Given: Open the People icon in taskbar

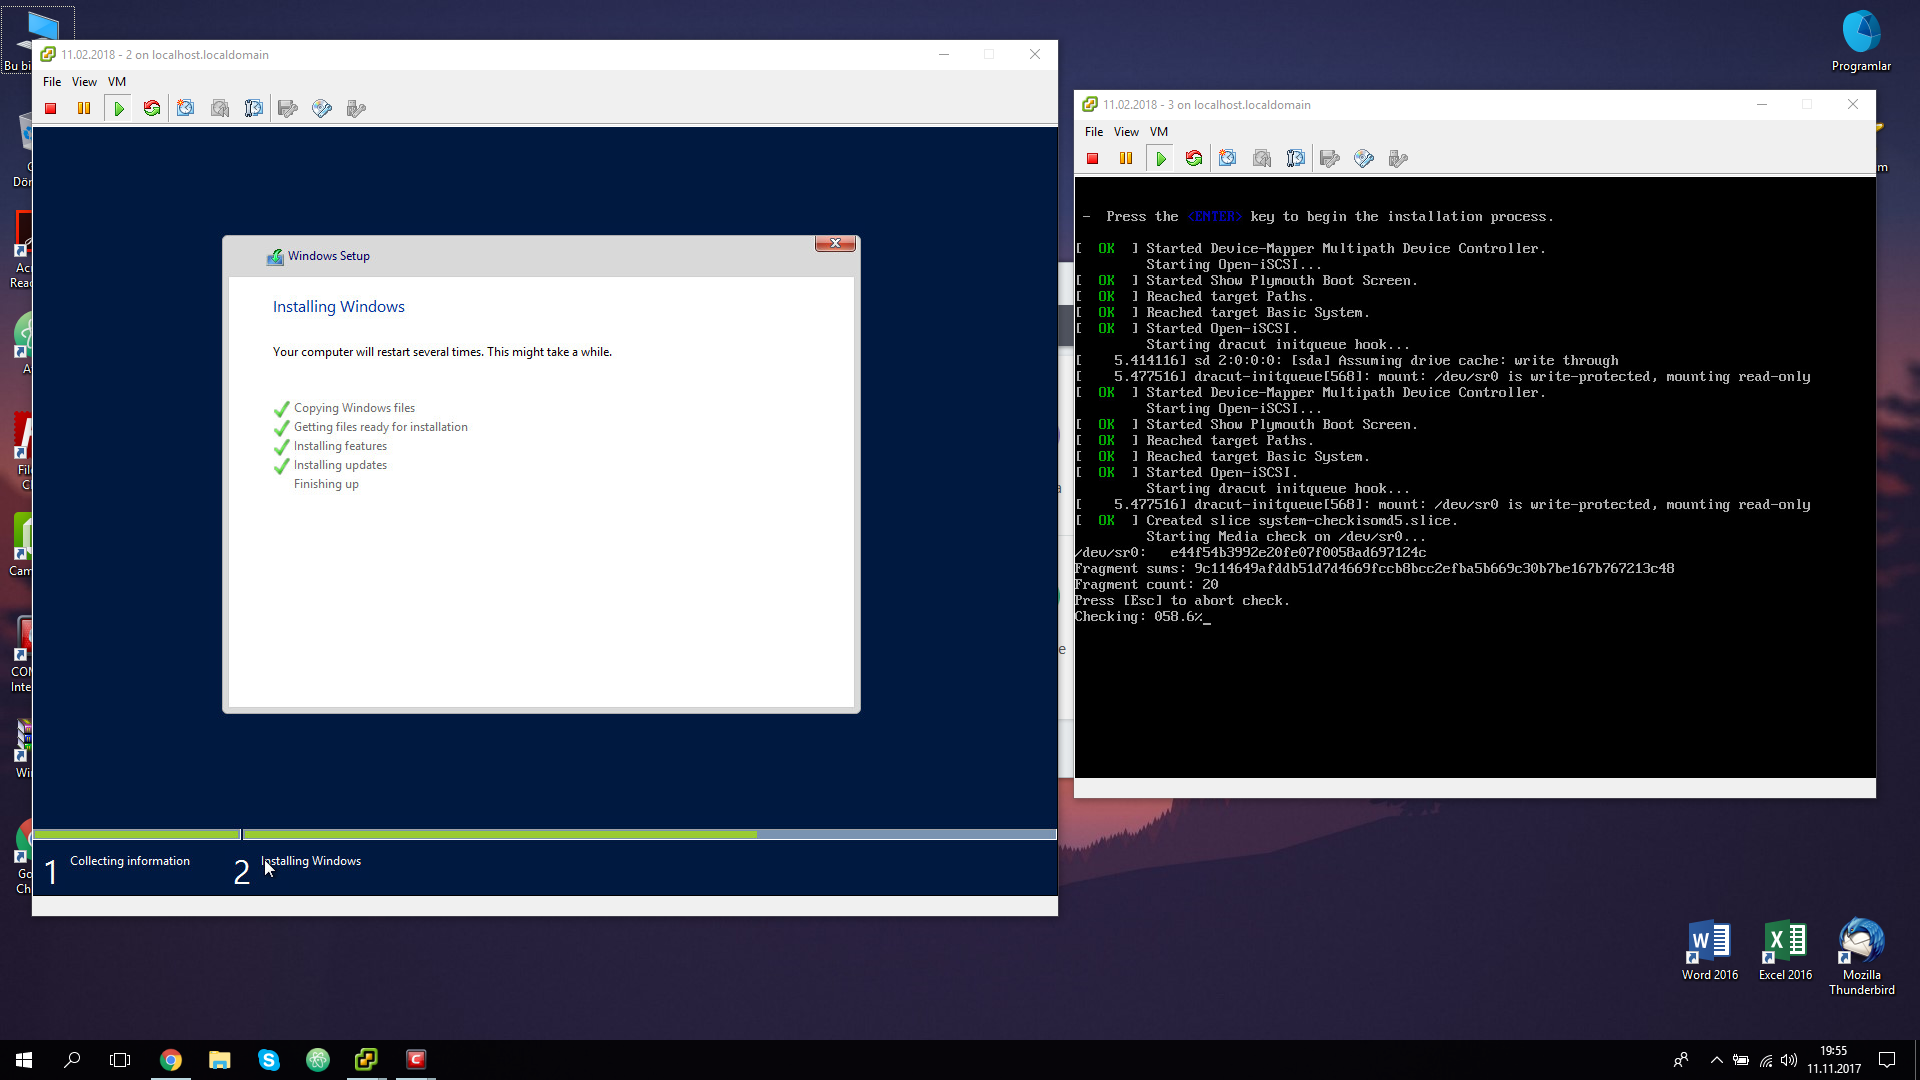Looking at the screenshot, I should [x=1681, y=1060].
